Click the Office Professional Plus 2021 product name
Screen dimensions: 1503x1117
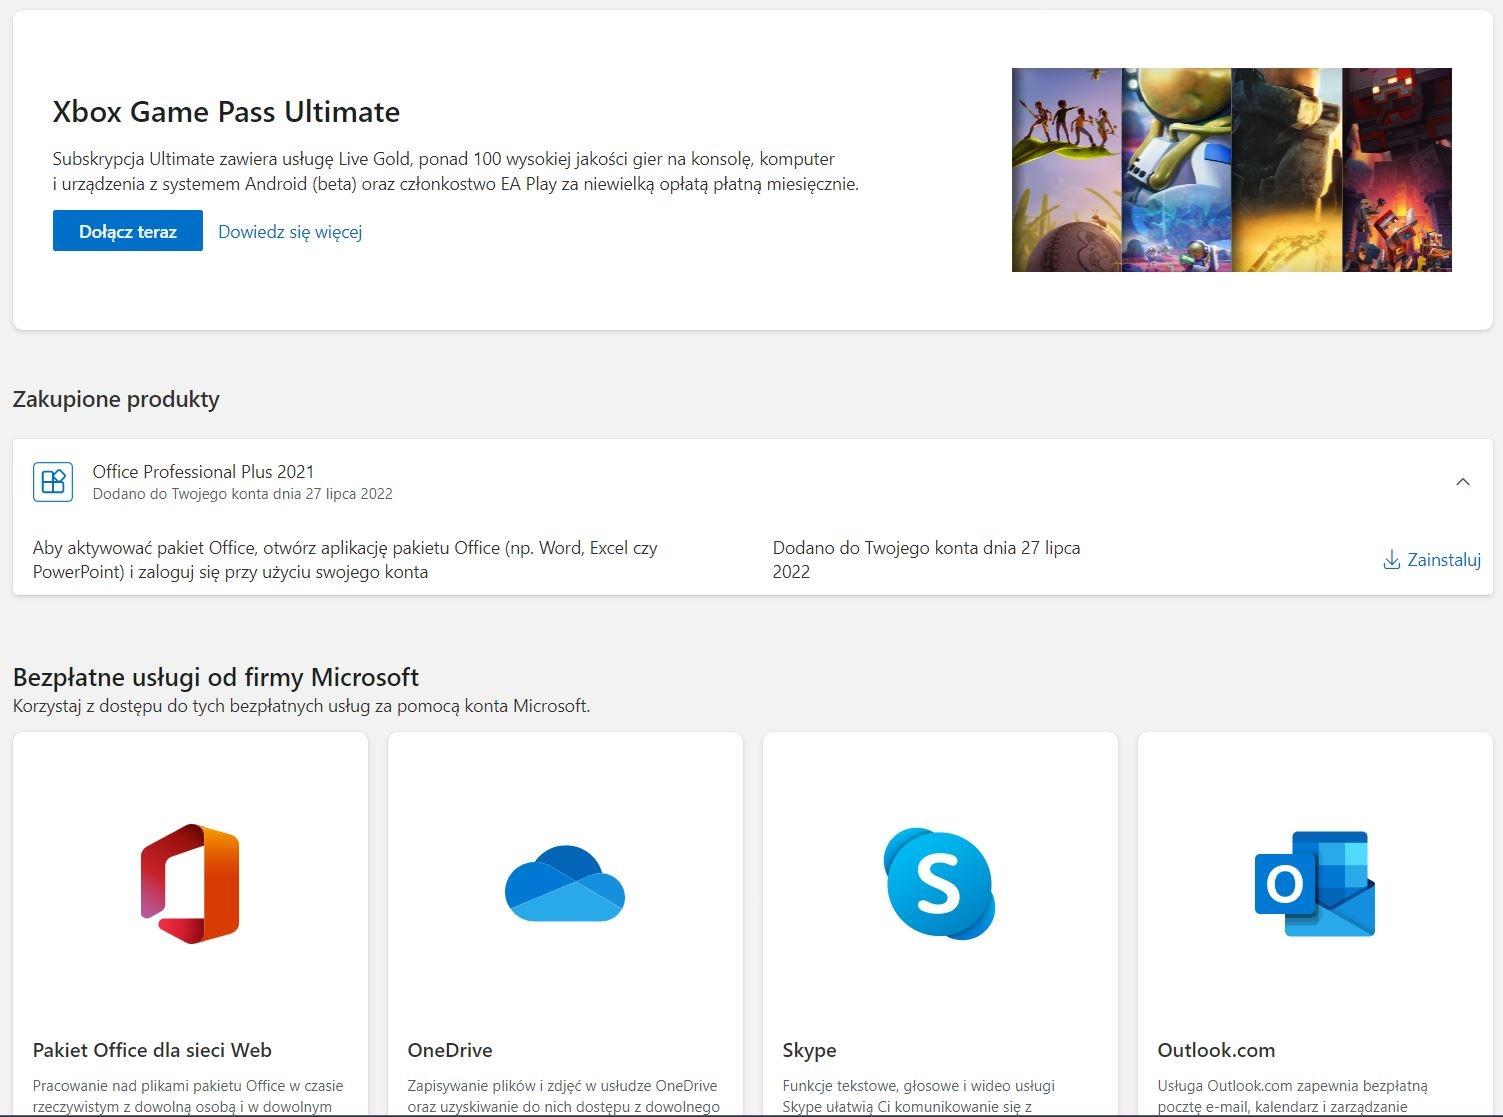tap(204, 471)
